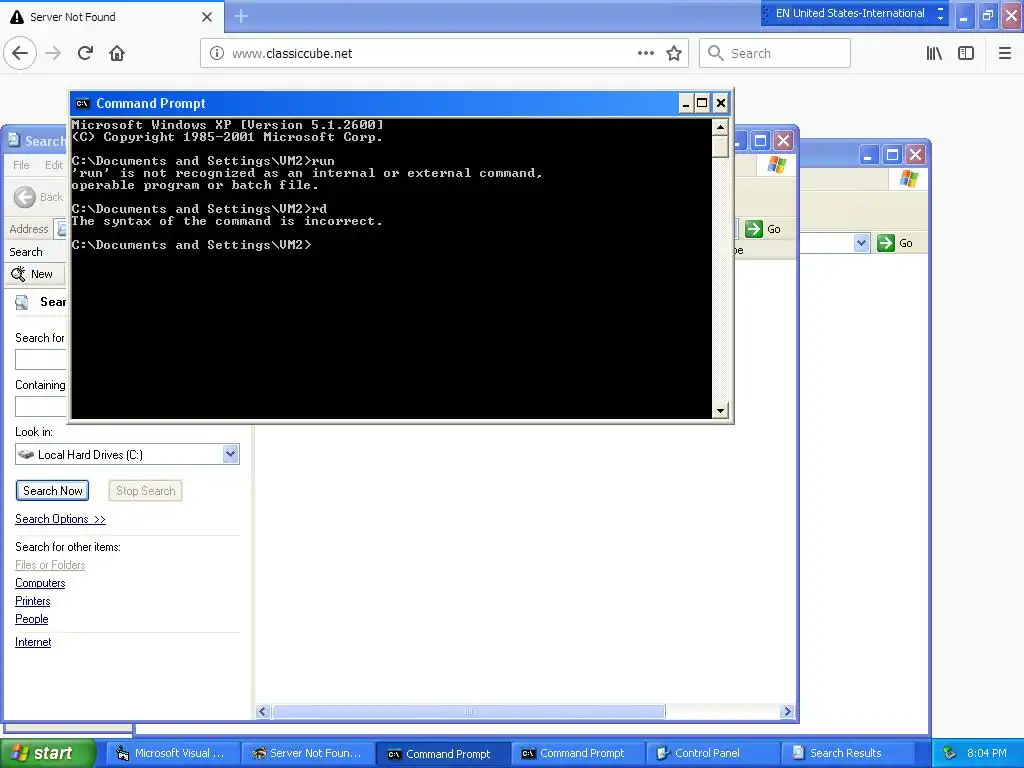Open the Firefox Library icon
Screen dimensions: 1024x768
934,54
